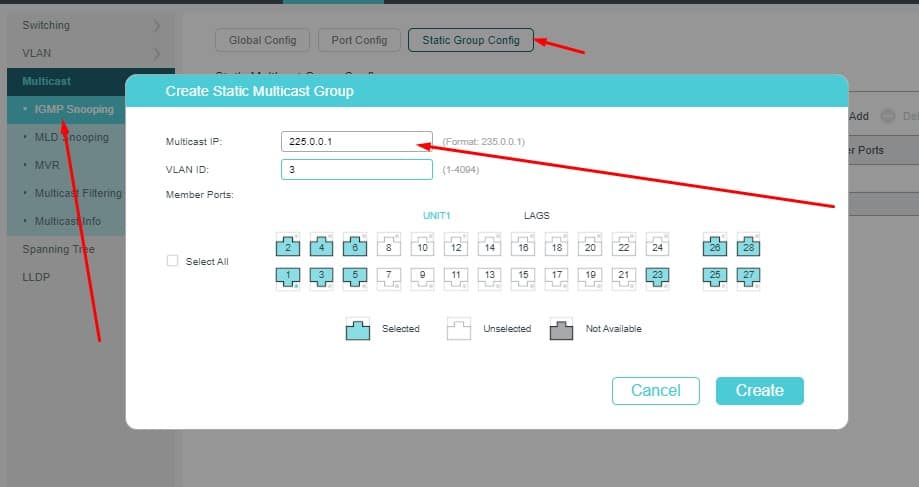This screenshot has height=487, width=919.
Task: Deselect member port 3
Action: tap(321, 278)
